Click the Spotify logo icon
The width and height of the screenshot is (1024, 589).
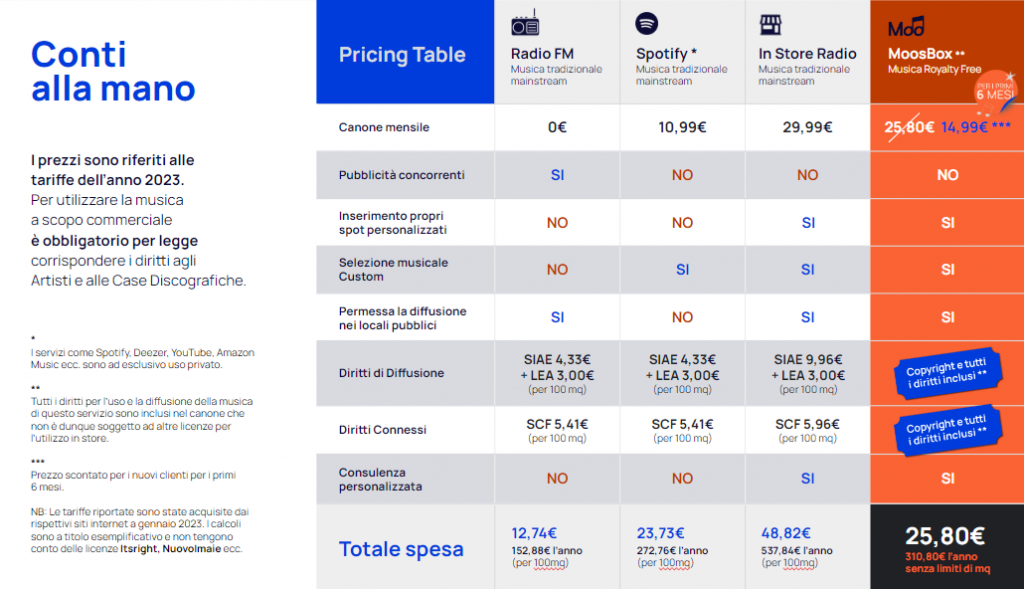[647, 24]
